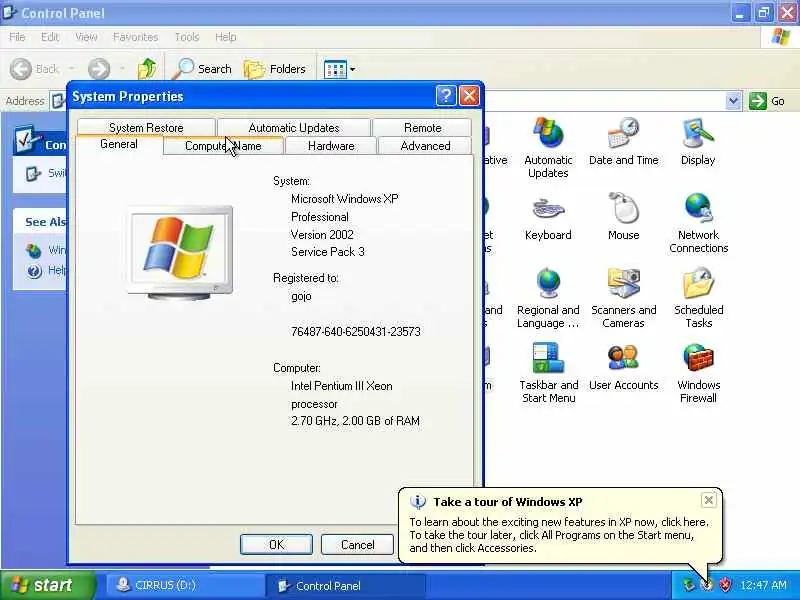Image resolution: width=800 pixels, height=600 pixels.
Task: Click the tour balloon message text
Action: click(559, 535)
